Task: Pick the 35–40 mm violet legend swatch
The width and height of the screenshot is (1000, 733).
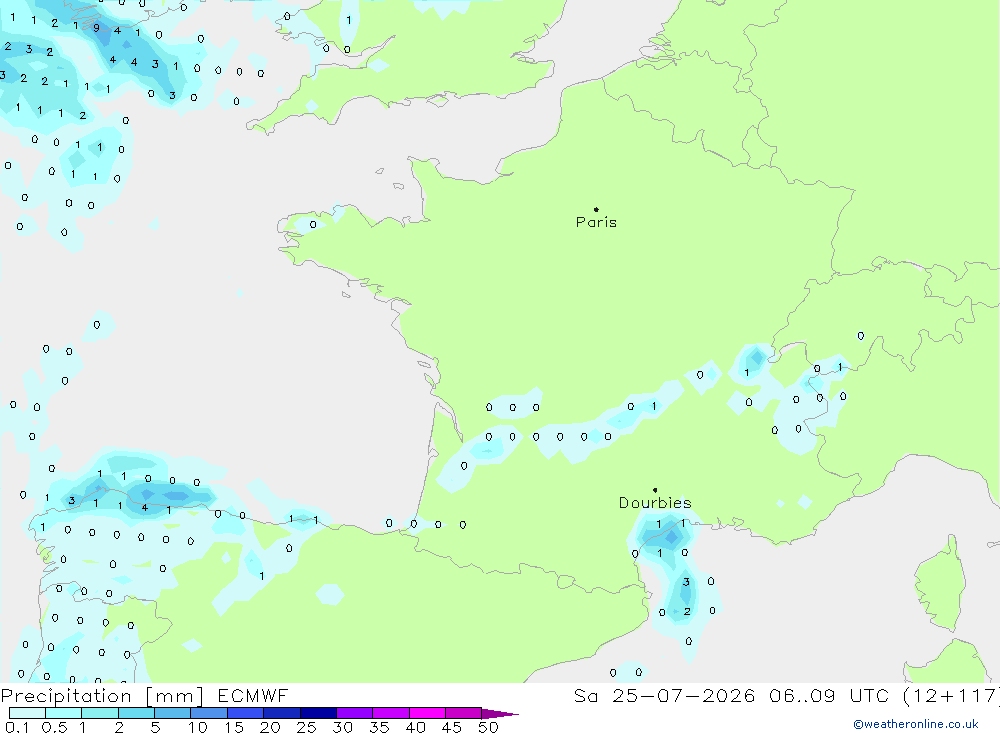Action: pyautogui.click(x=391, y=713)
